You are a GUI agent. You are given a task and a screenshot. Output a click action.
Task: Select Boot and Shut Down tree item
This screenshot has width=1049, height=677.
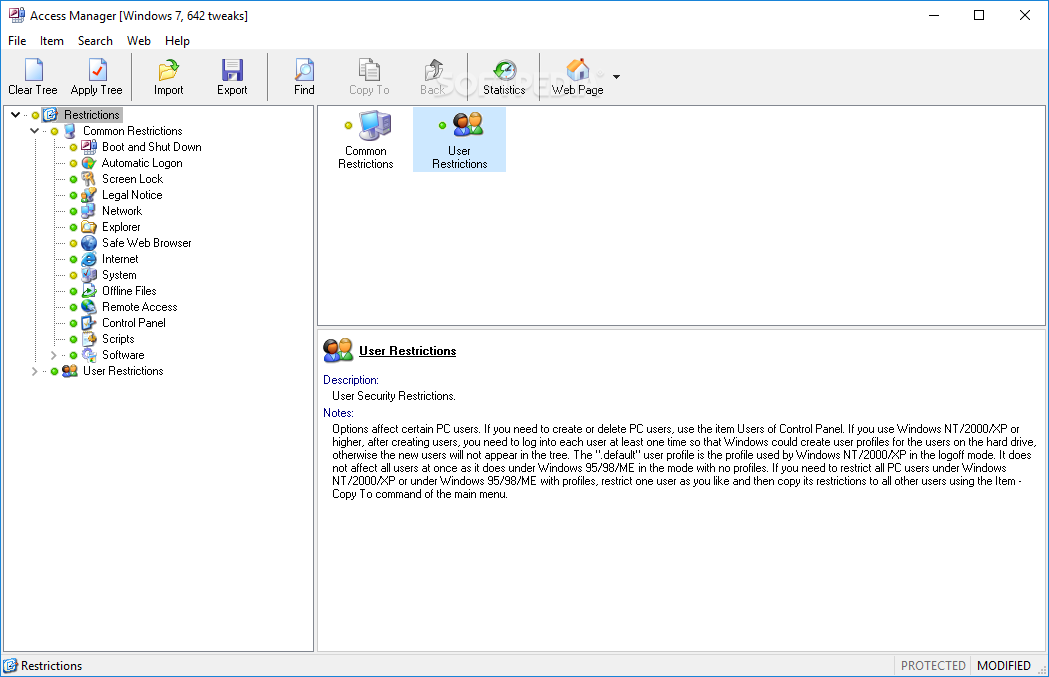[151, 147]
